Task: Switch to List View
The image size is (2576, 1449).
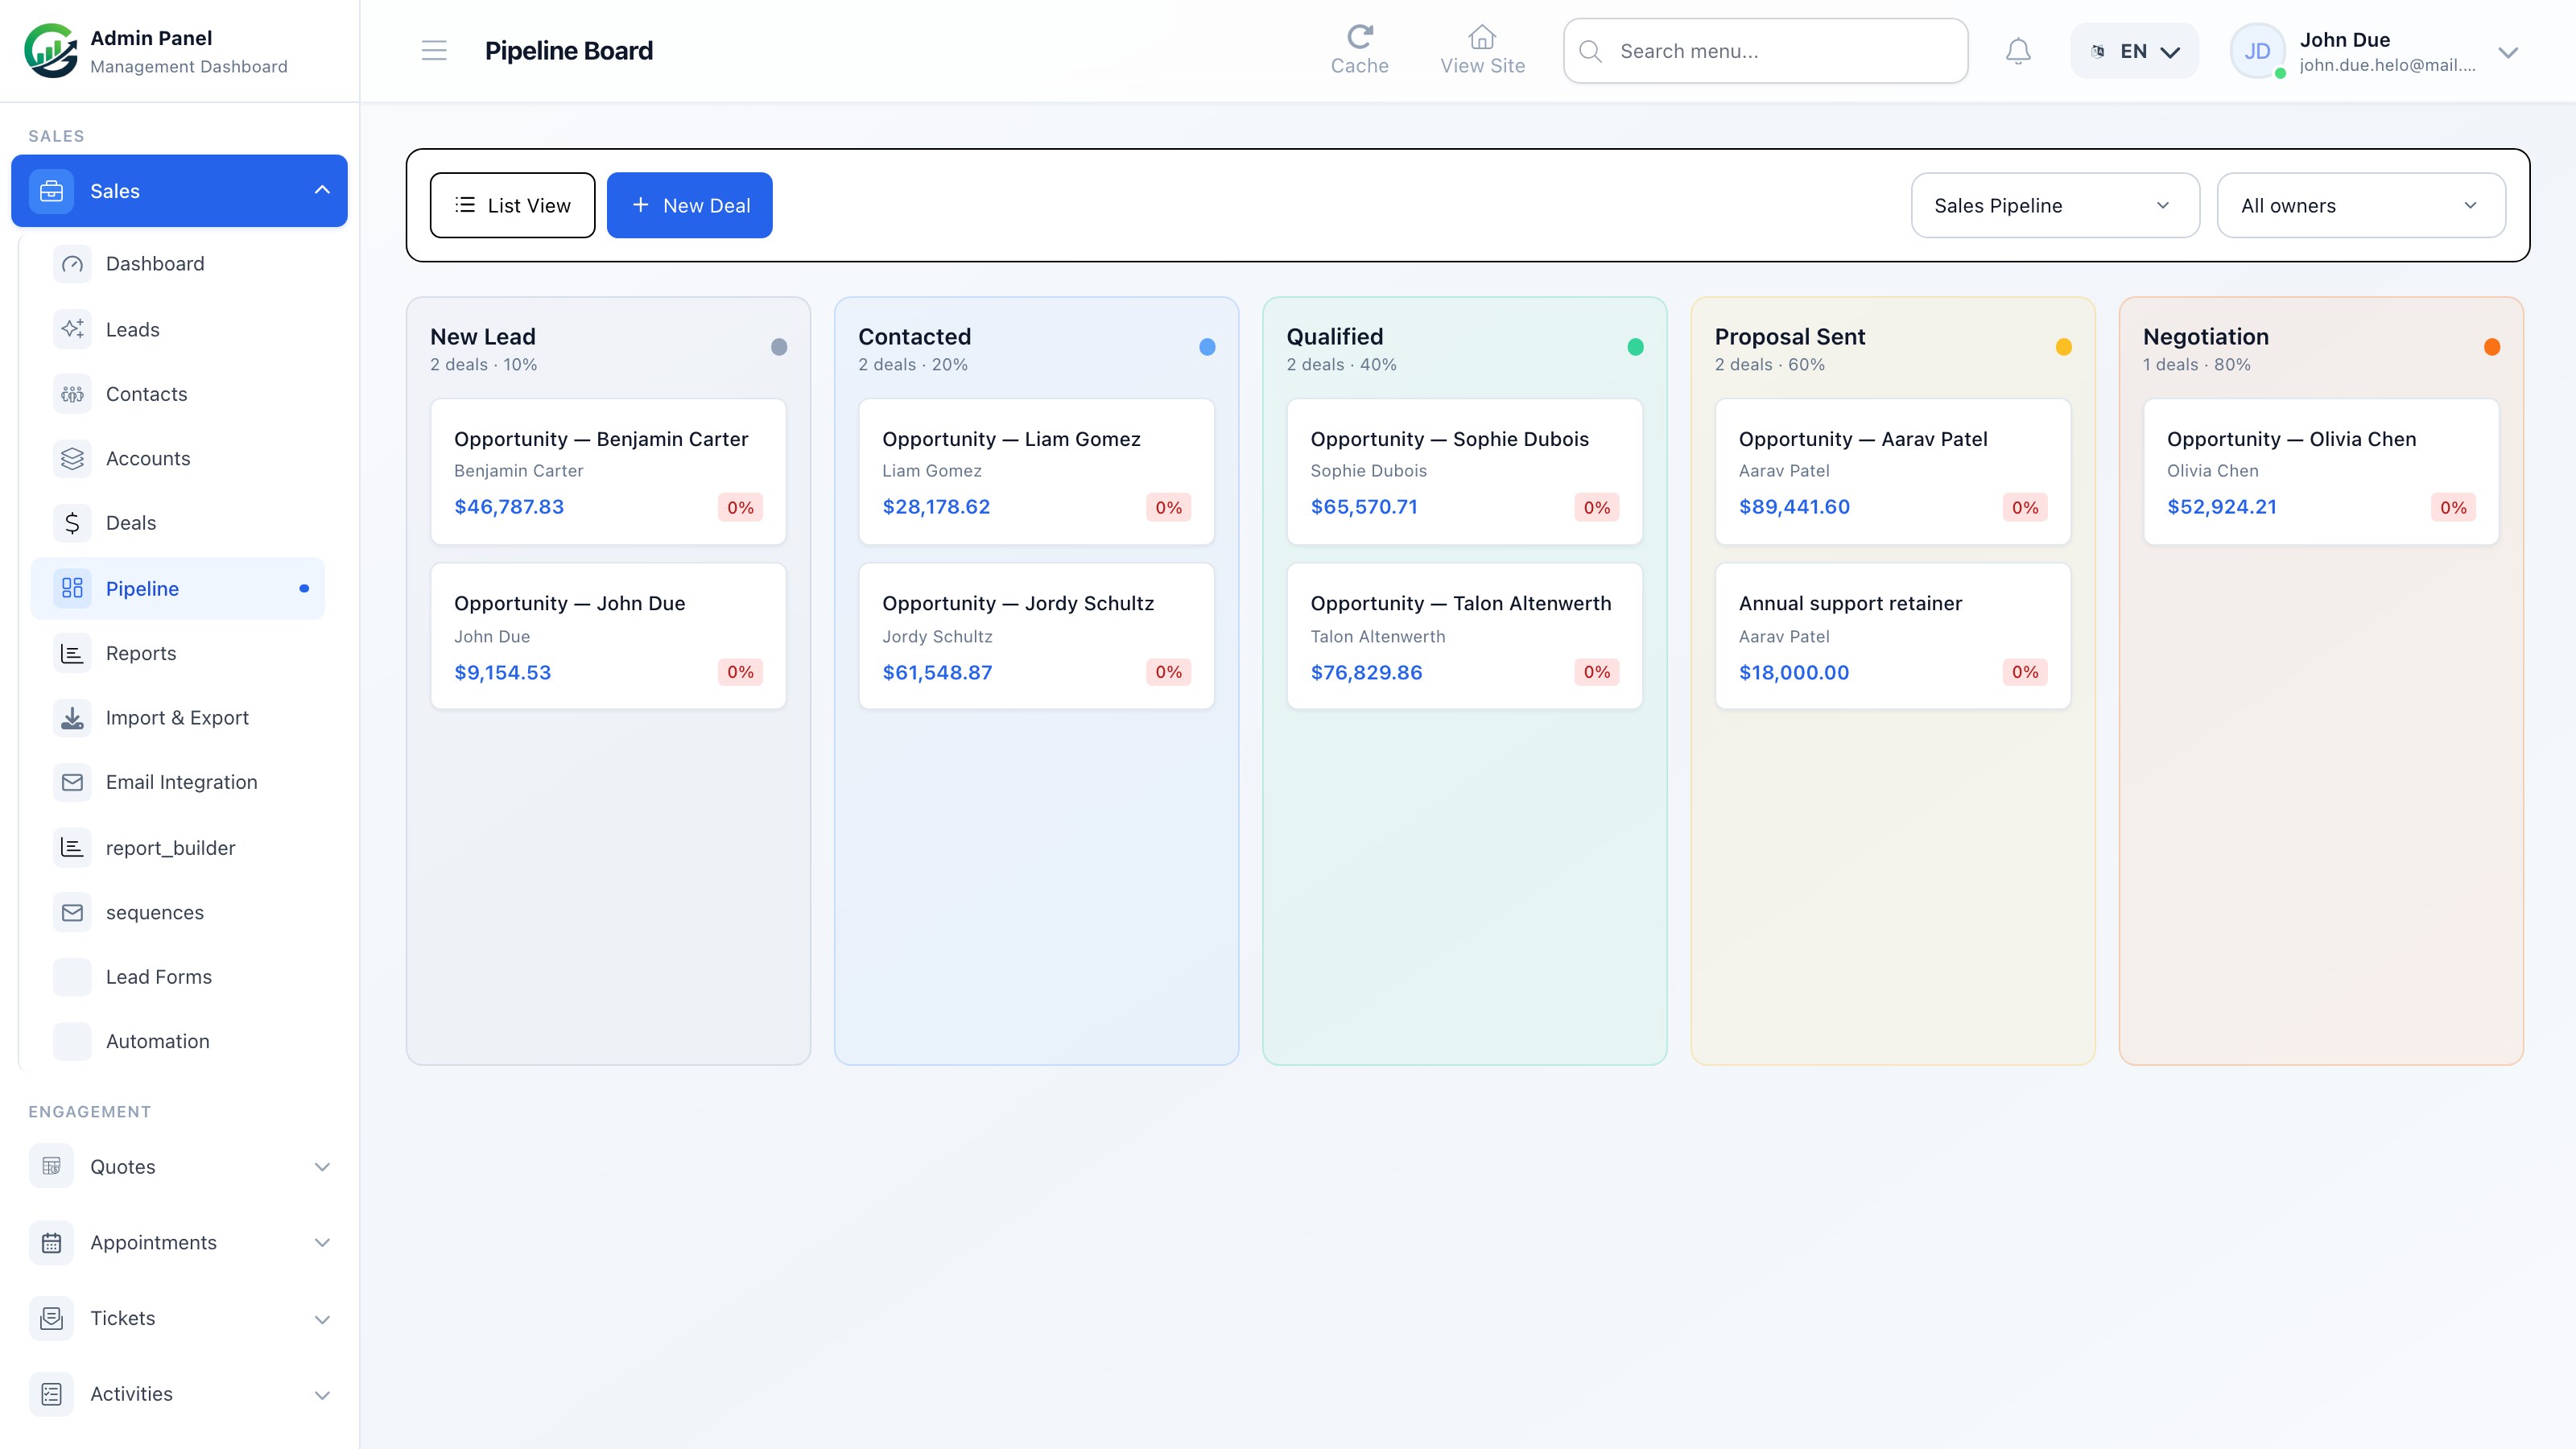Action: tap(513, 205)
